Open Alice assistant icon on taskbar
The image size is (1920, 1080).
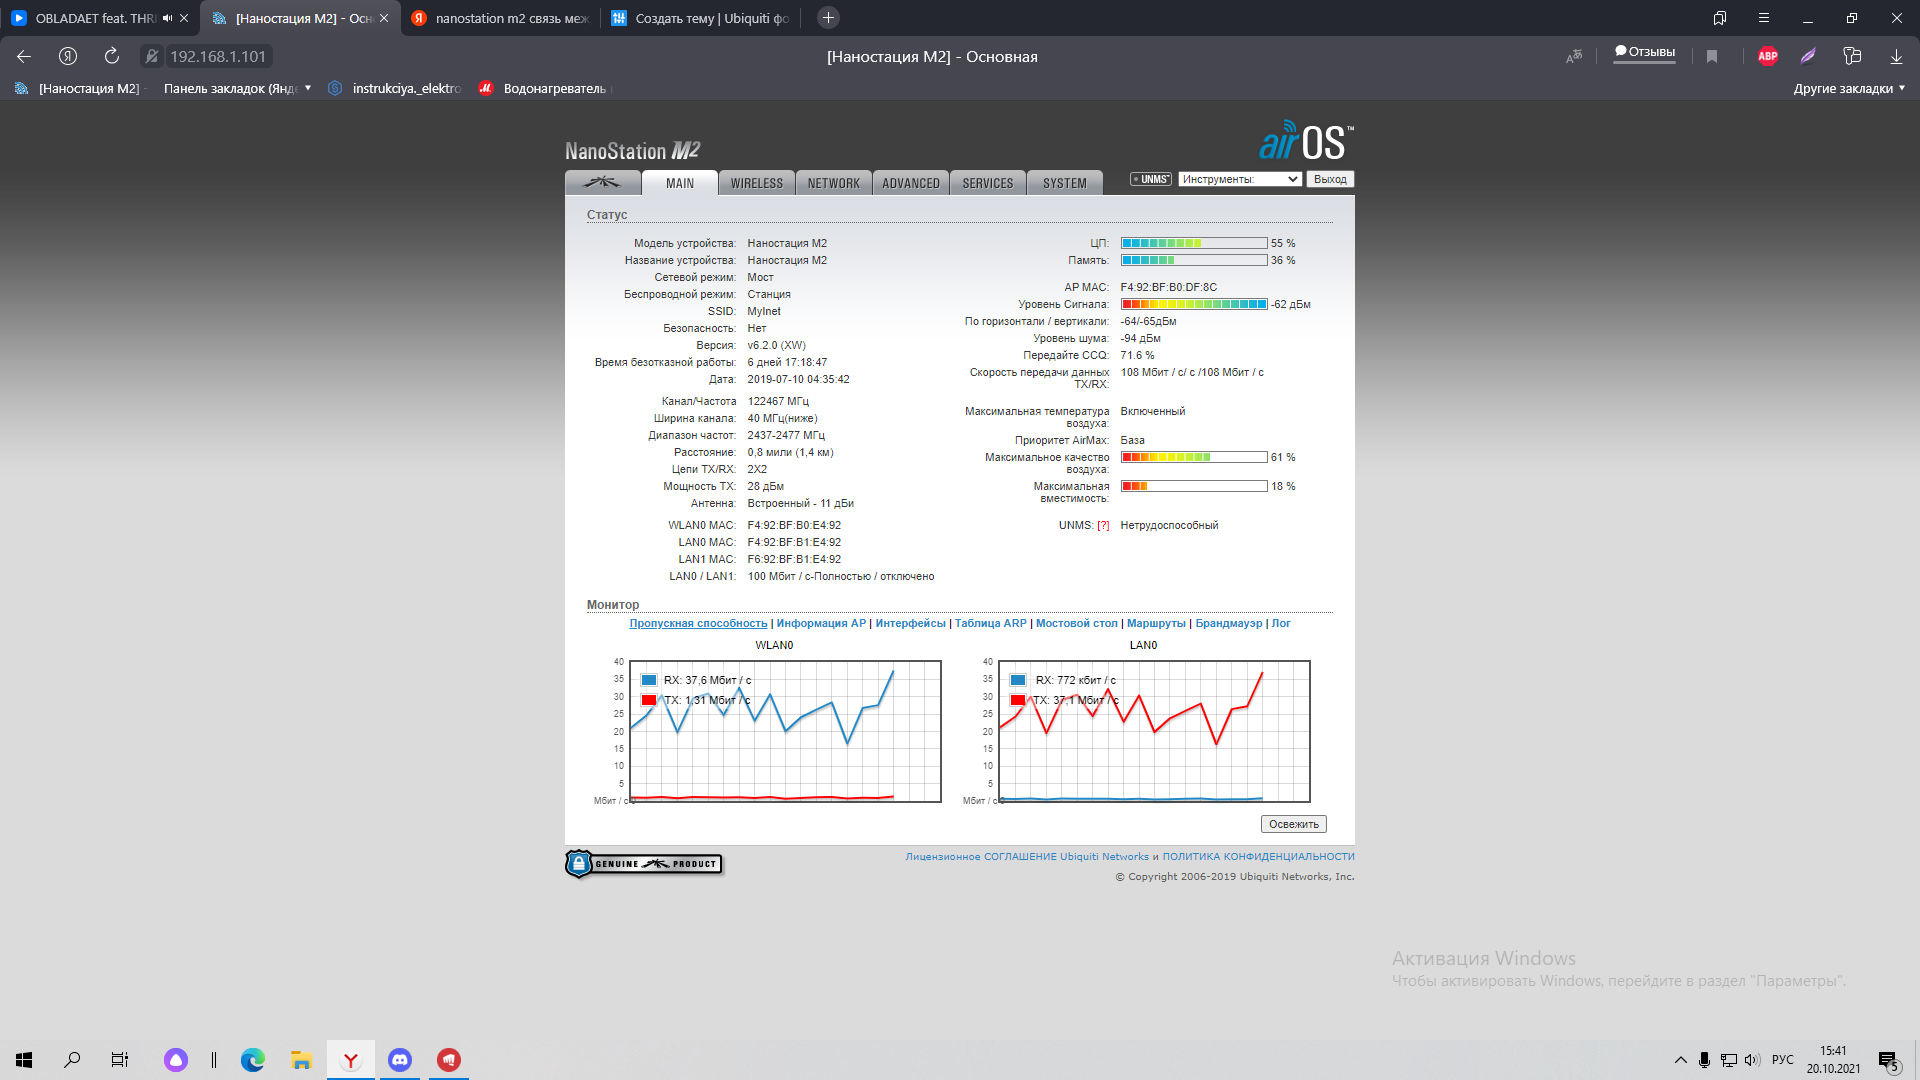(x=176, y=1060)
